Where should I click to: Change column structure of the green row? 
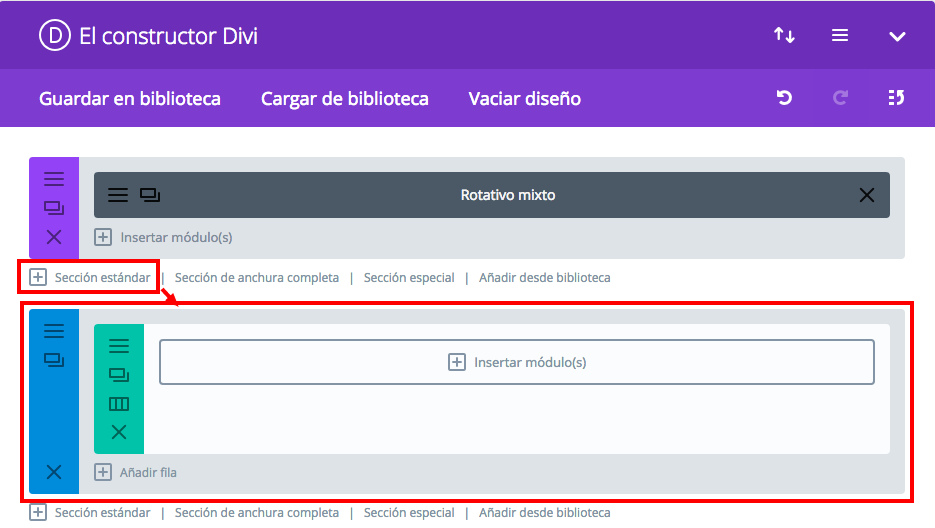119,404
